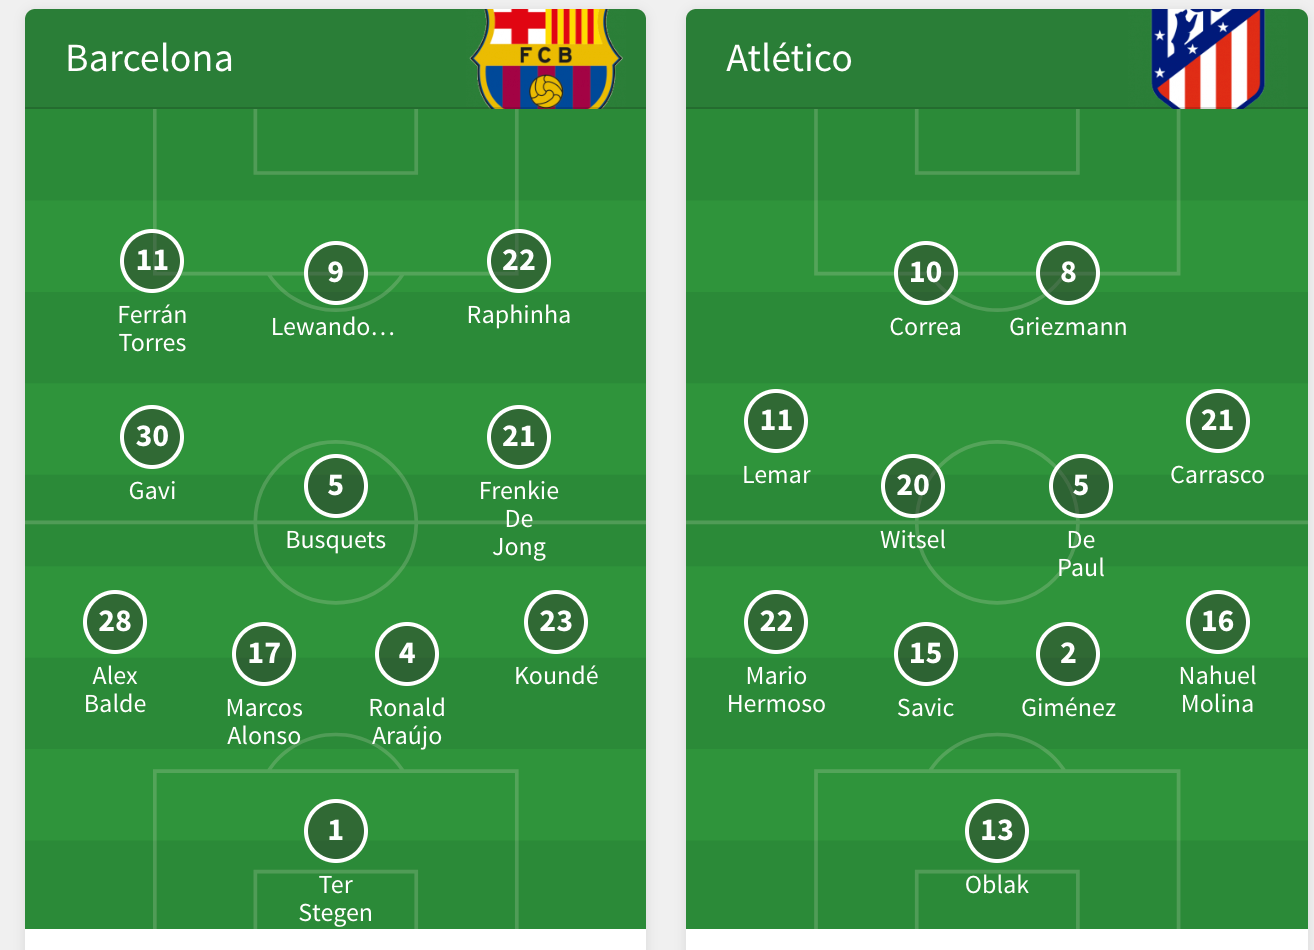Open the Atlético team name header
Screen dimensions: 1314x950
[x=789, y=58]
